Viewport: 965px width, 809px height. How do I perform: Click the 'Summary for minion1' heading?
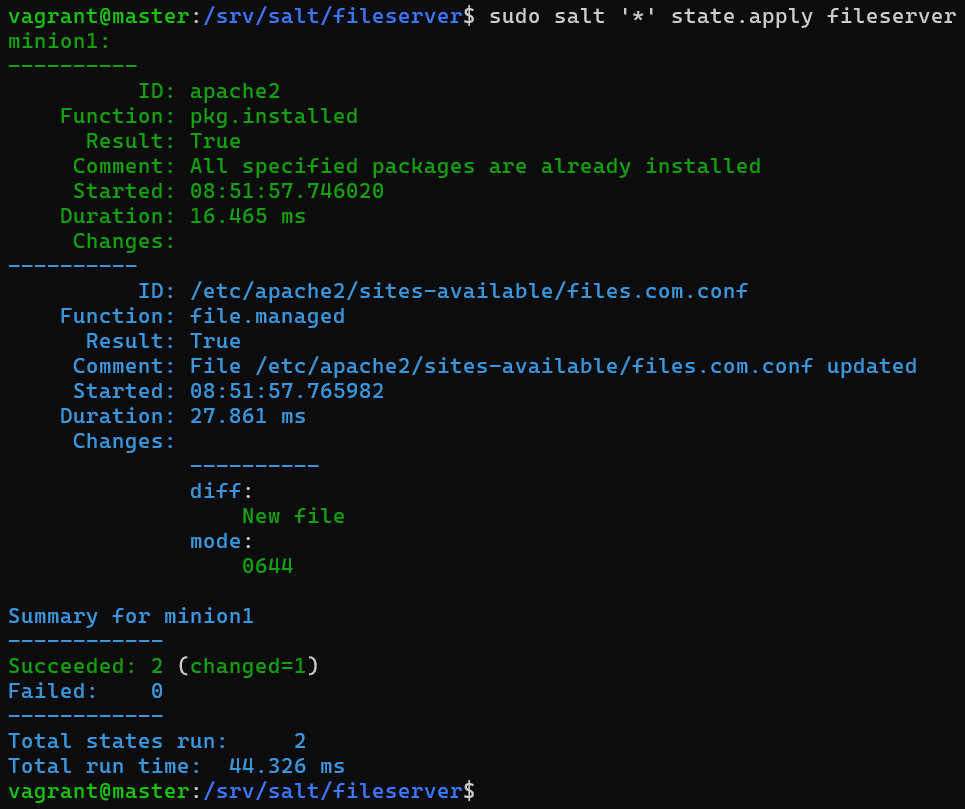pos(131,616)
